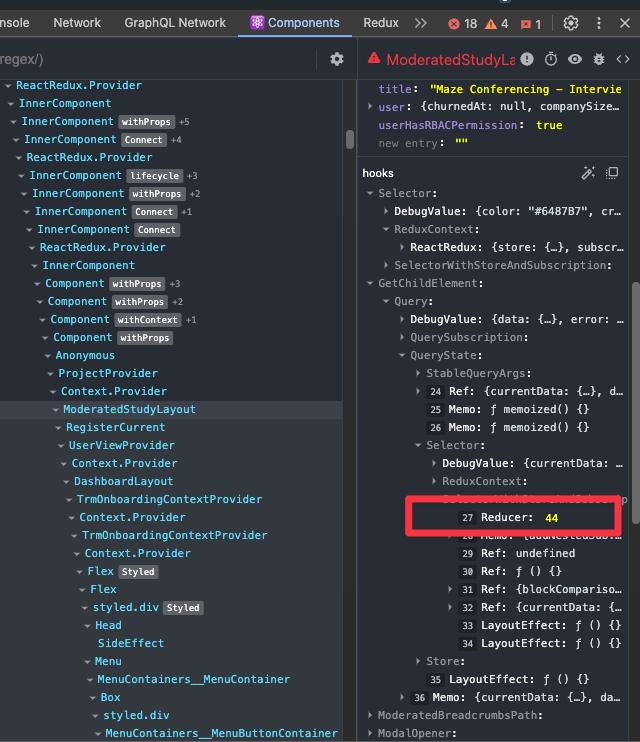This screenshot has height=742, width=640.
Task: Select MenuContainers__MenuContainer component
Action: [x=194, y=679]
